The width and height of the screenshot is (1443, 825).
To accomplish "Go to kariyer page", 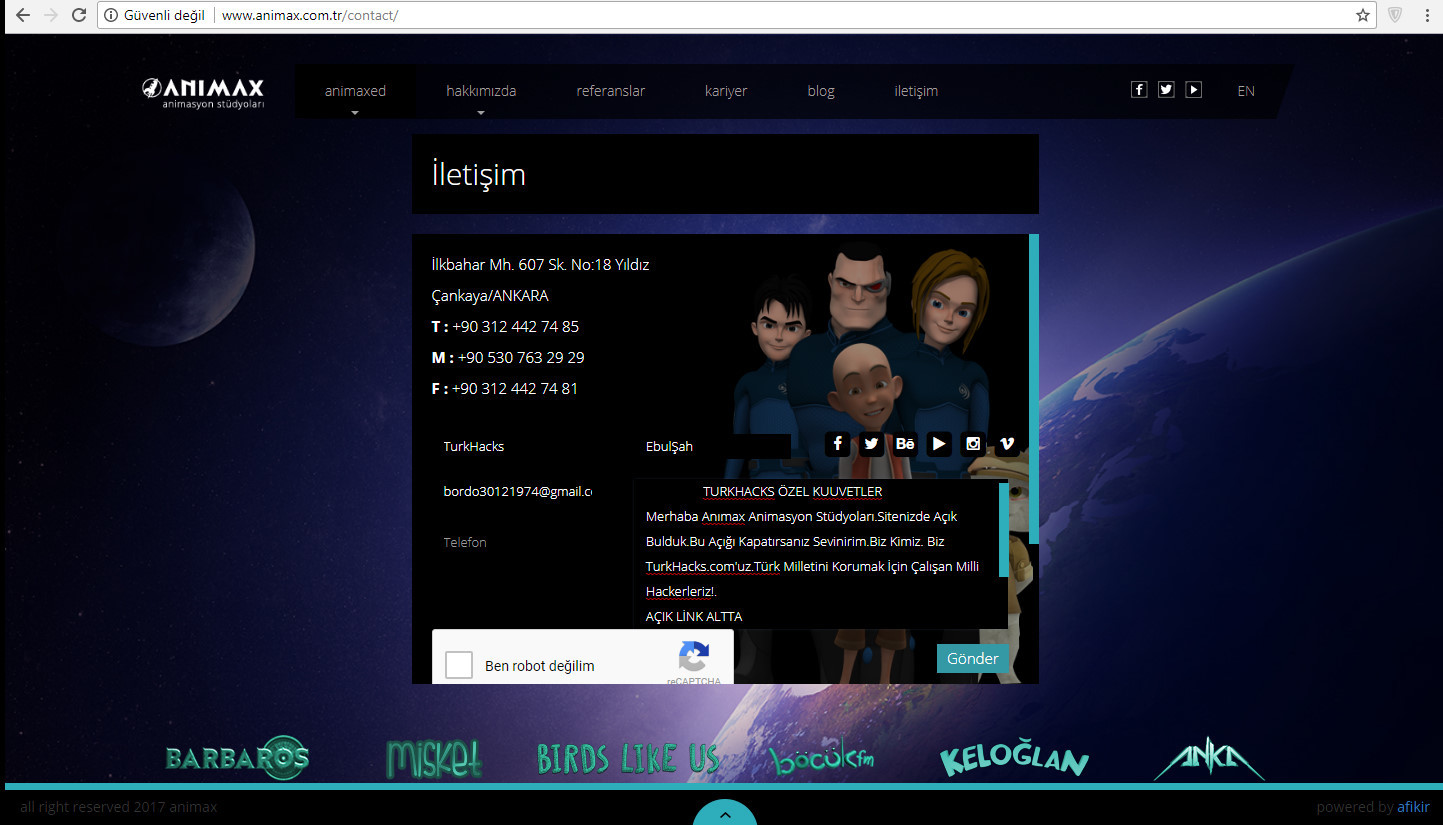I will pyautogui.click(x=726, y=91).
